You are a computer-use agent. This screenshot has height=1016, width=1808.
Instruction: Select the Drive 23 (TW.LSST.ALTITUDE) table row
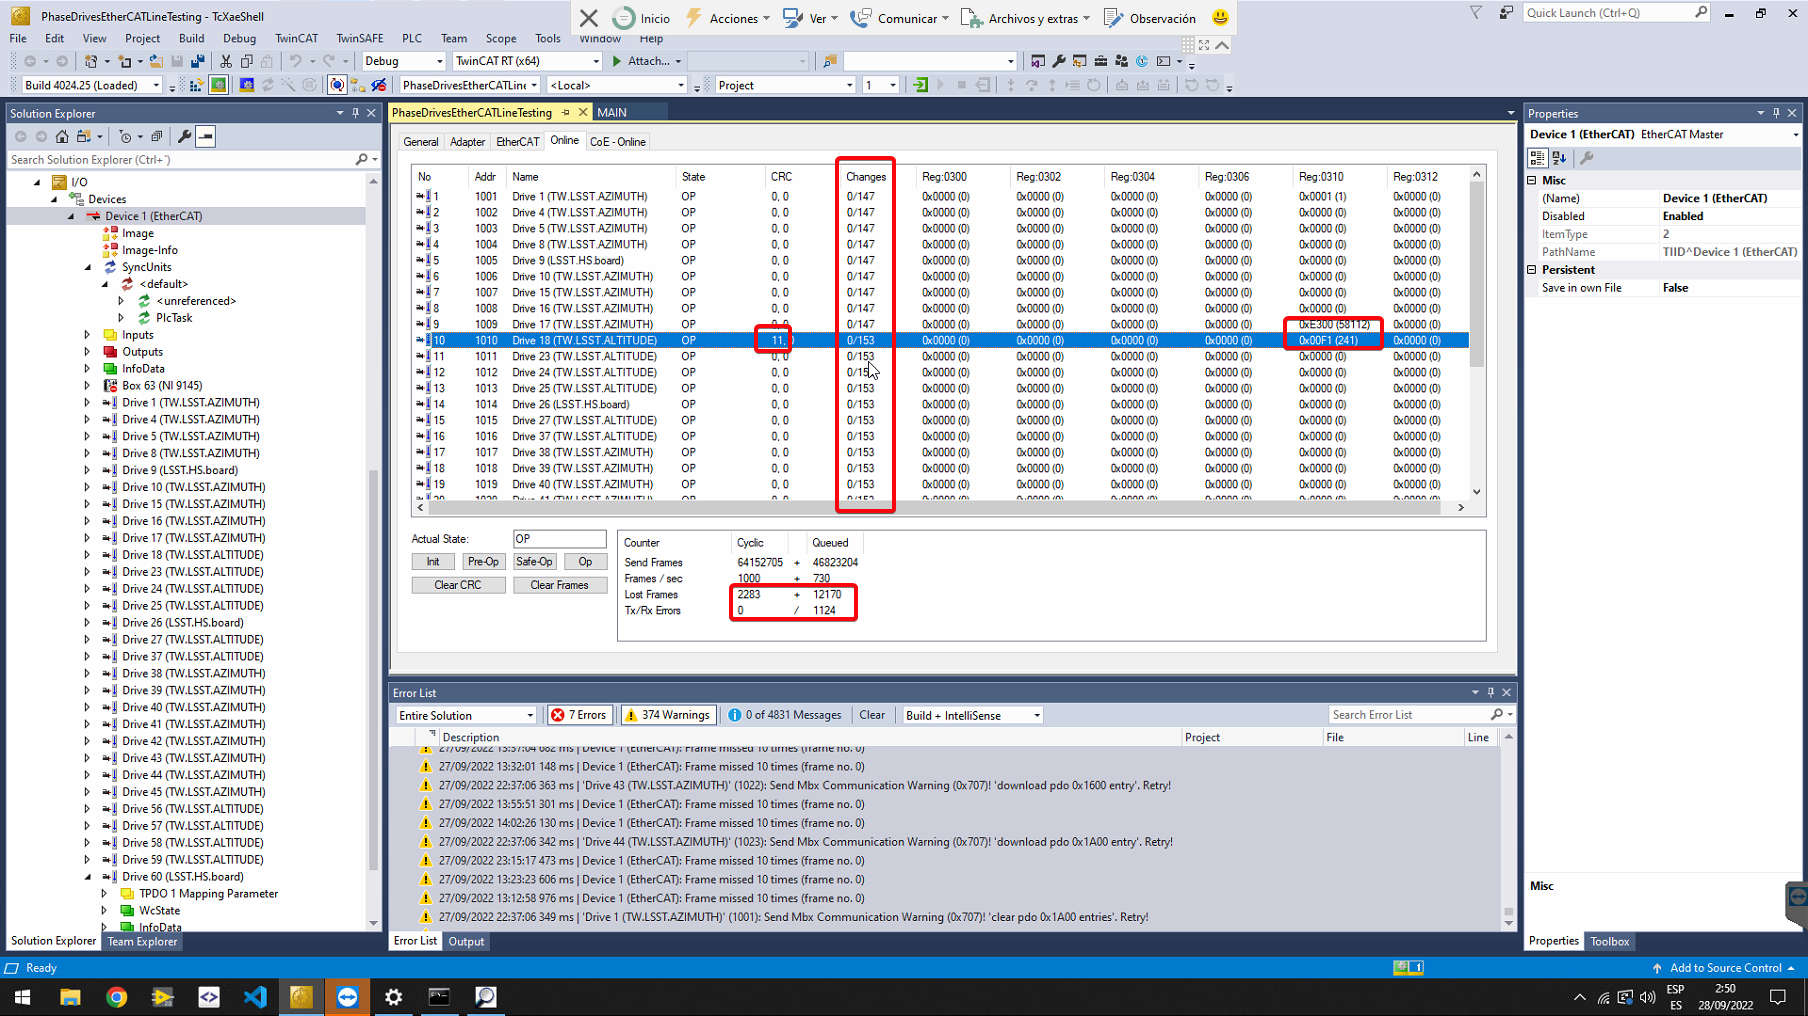pos(941,356)
